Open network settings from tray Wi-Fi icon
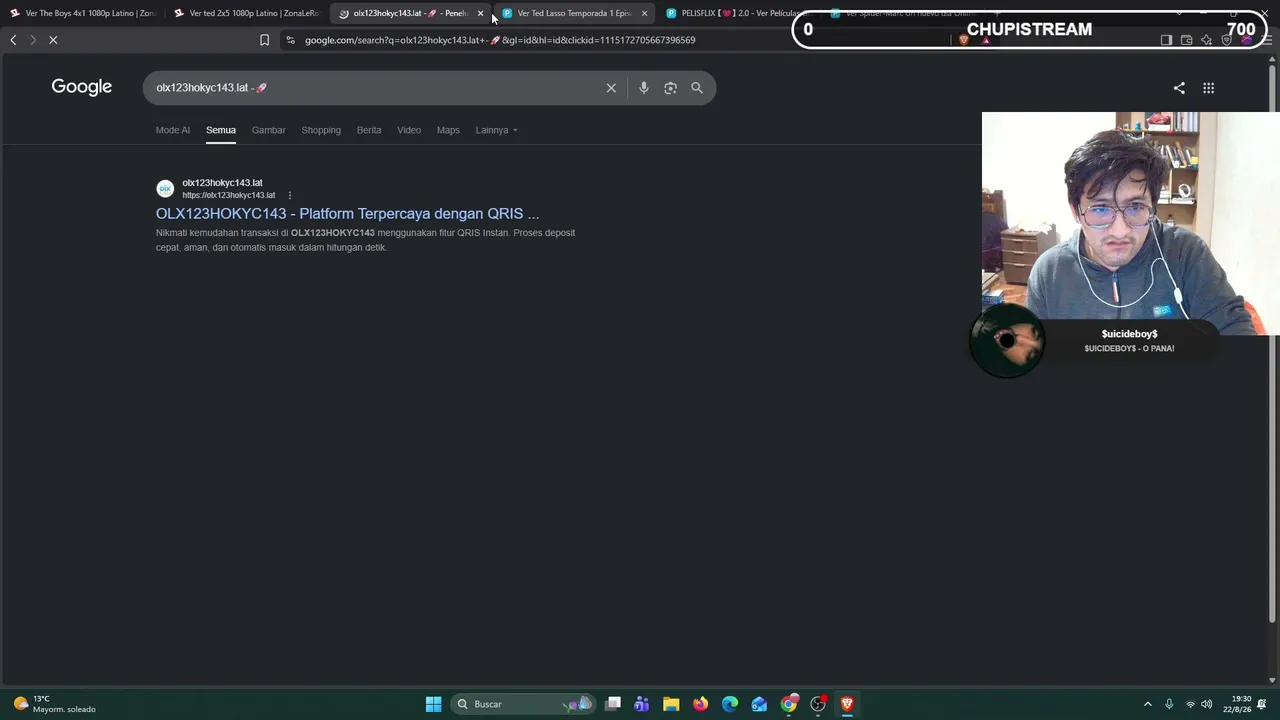The height and width of the screenshot is (720, 1280). pos(1190,704)
